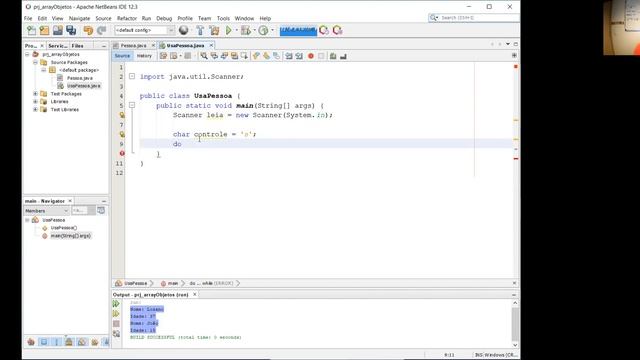Switch to the Services tab
This screenshot has height=360, width=640.
(58, 46)
